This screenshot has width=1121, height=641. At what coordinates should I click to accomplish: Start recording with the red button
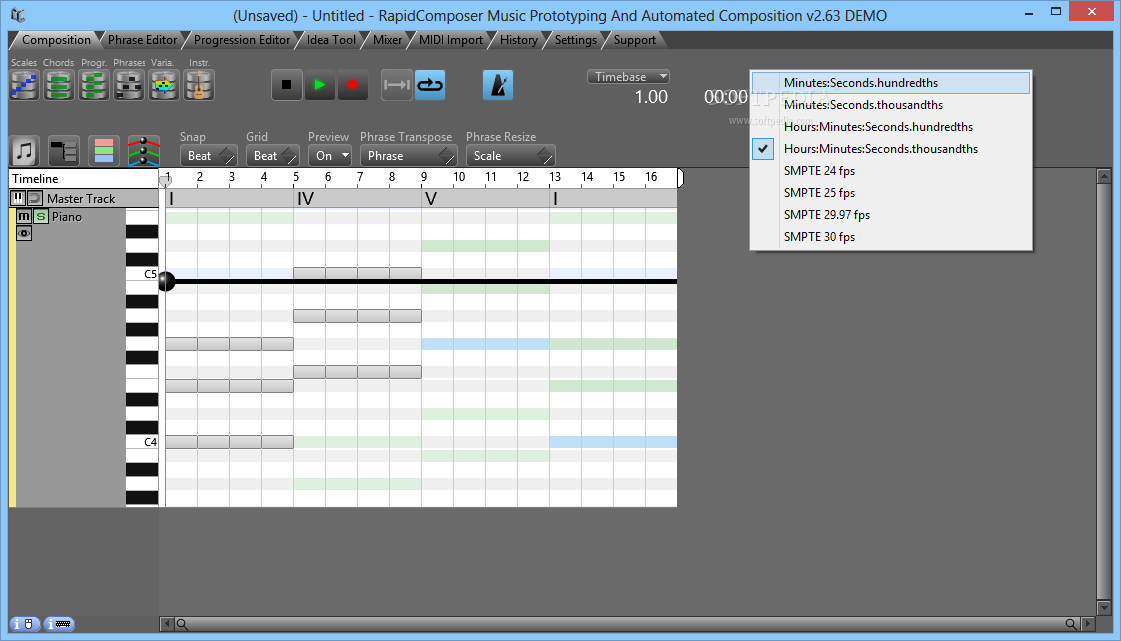pyautogui.click(x=352, y=85)
